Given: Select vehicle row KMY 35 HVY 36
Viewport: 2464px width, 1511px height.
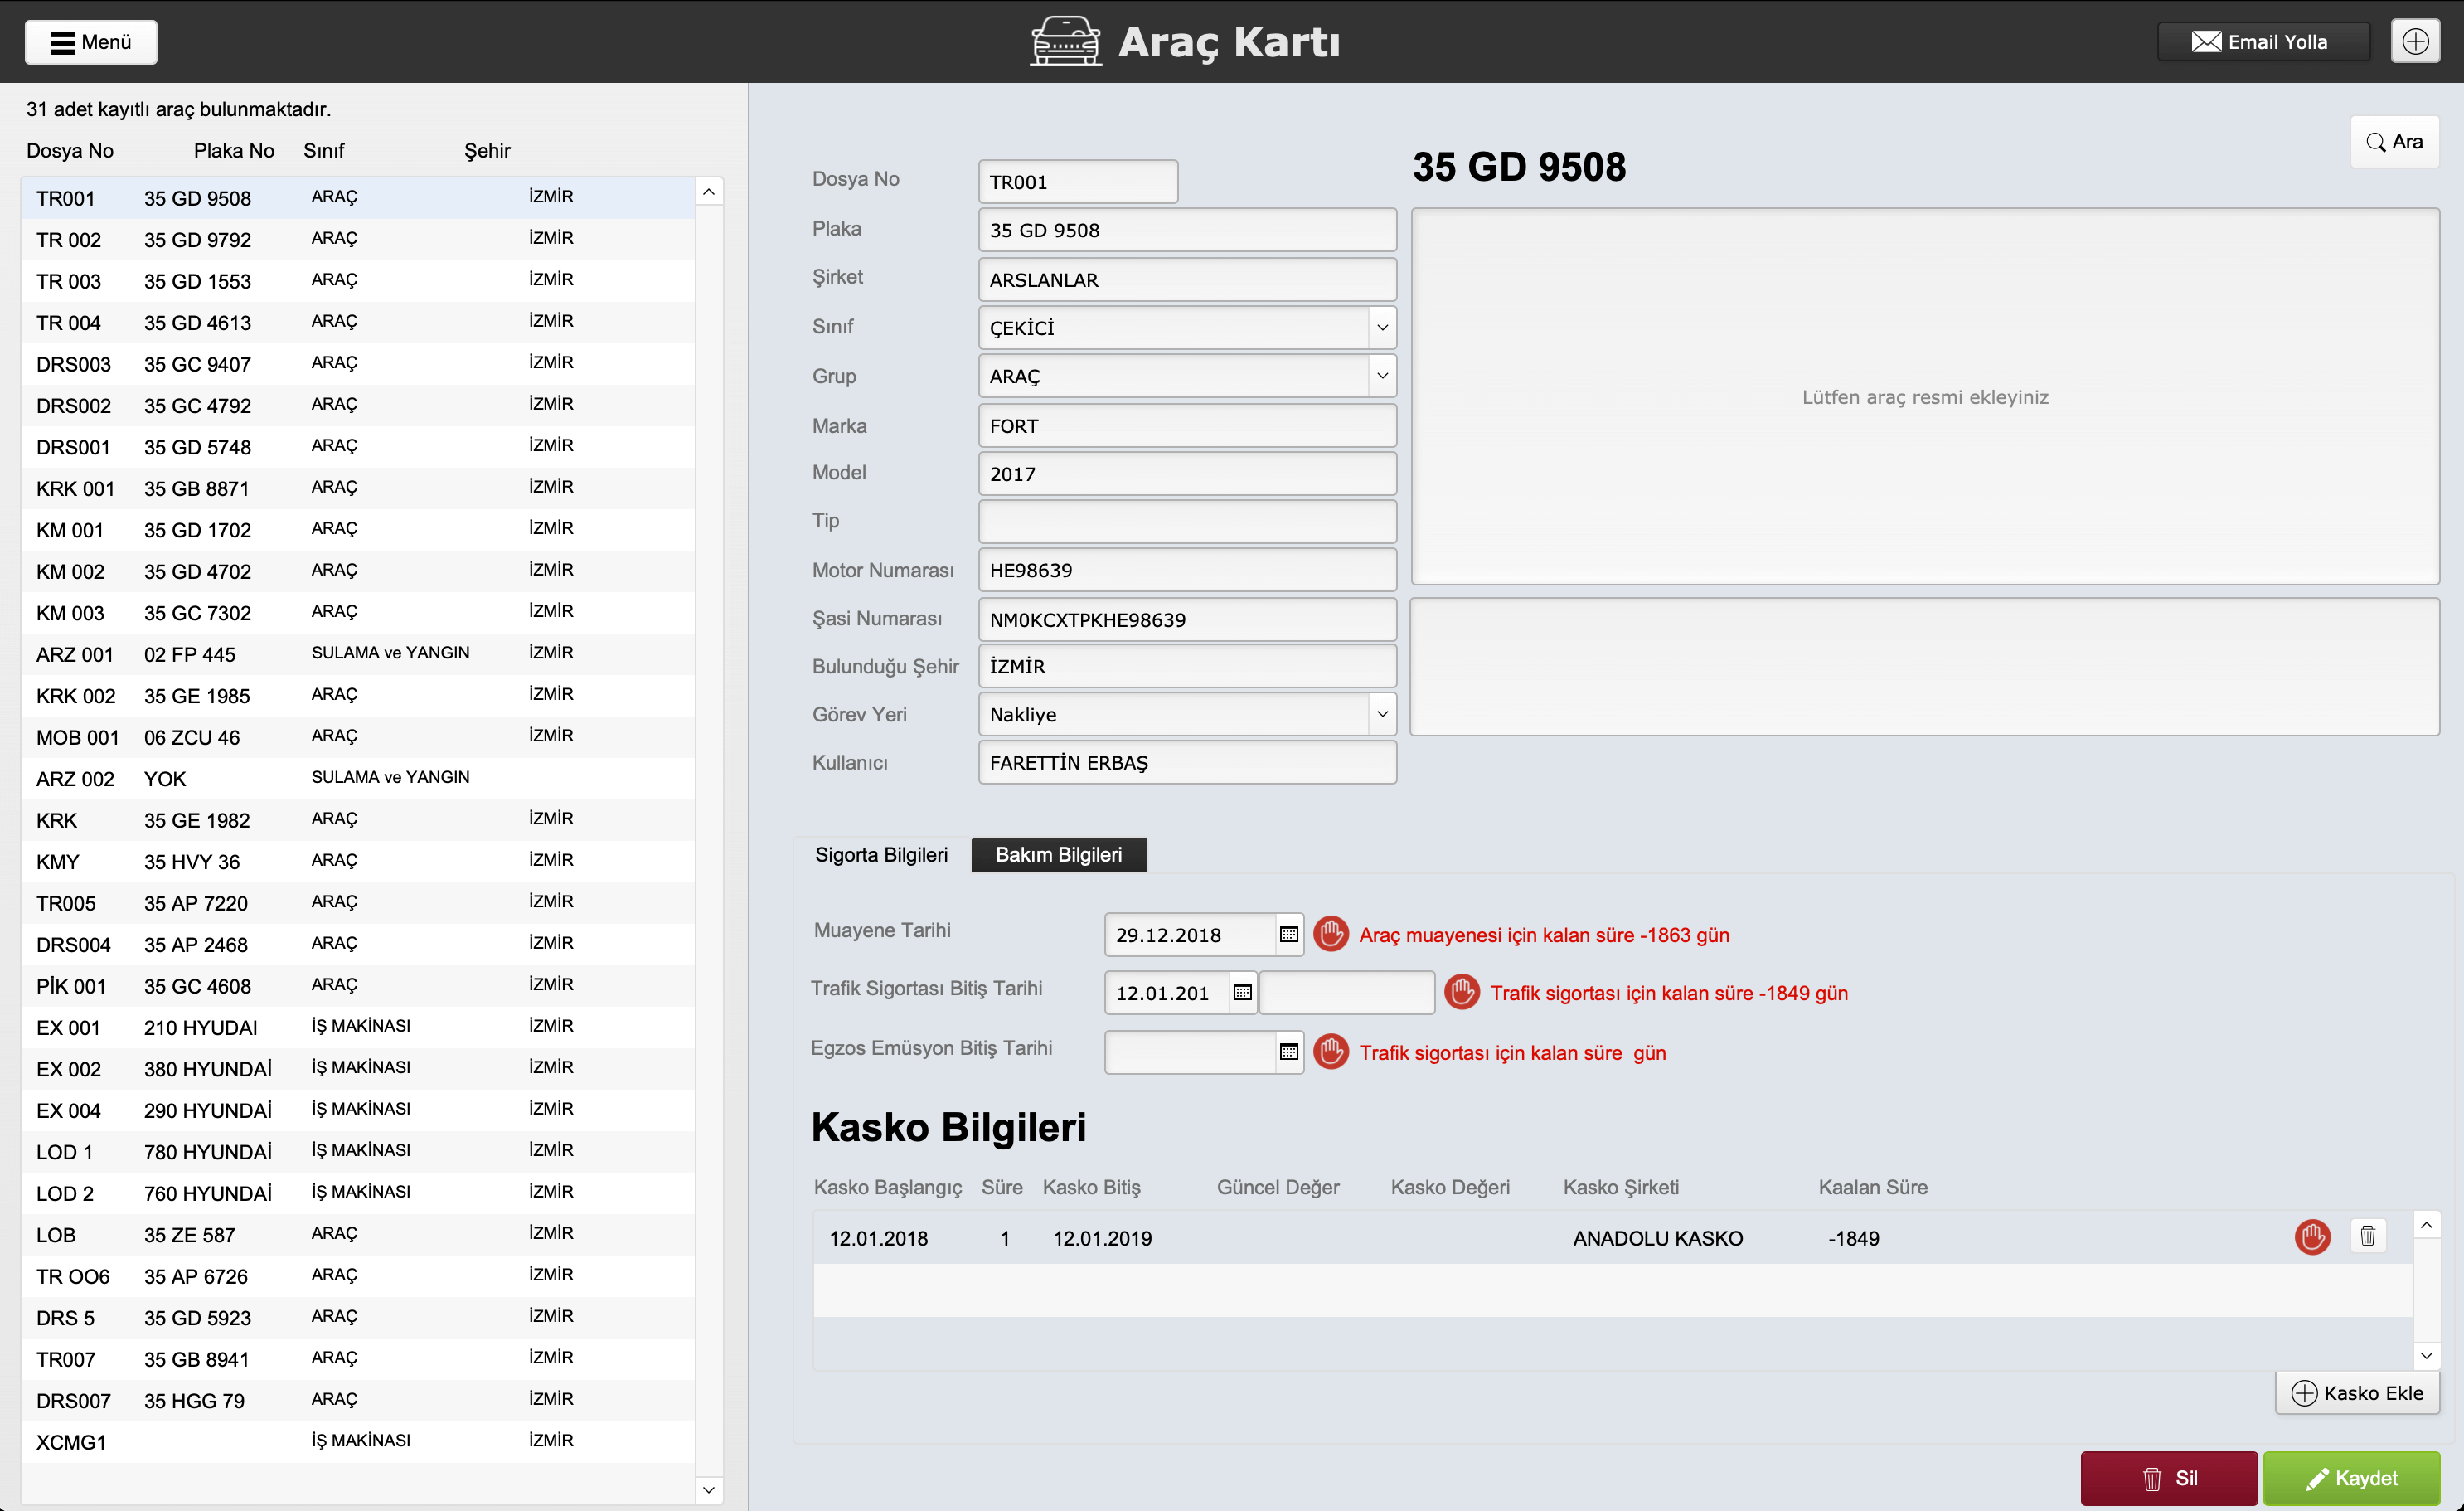Looking at the screenshot, I should click(358, 861).
